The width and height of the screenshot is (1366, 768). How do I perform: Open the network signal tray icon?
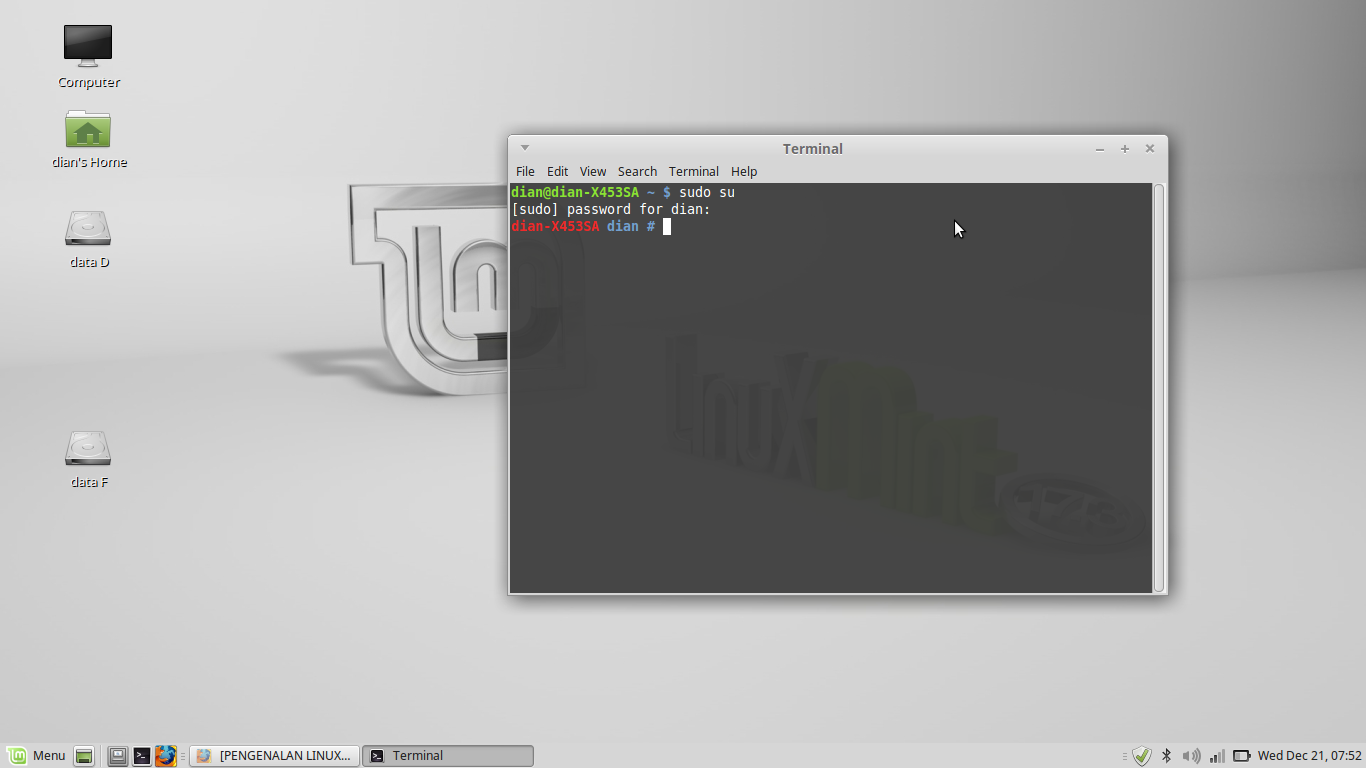pyautogui.click(x=1217, y=756)
